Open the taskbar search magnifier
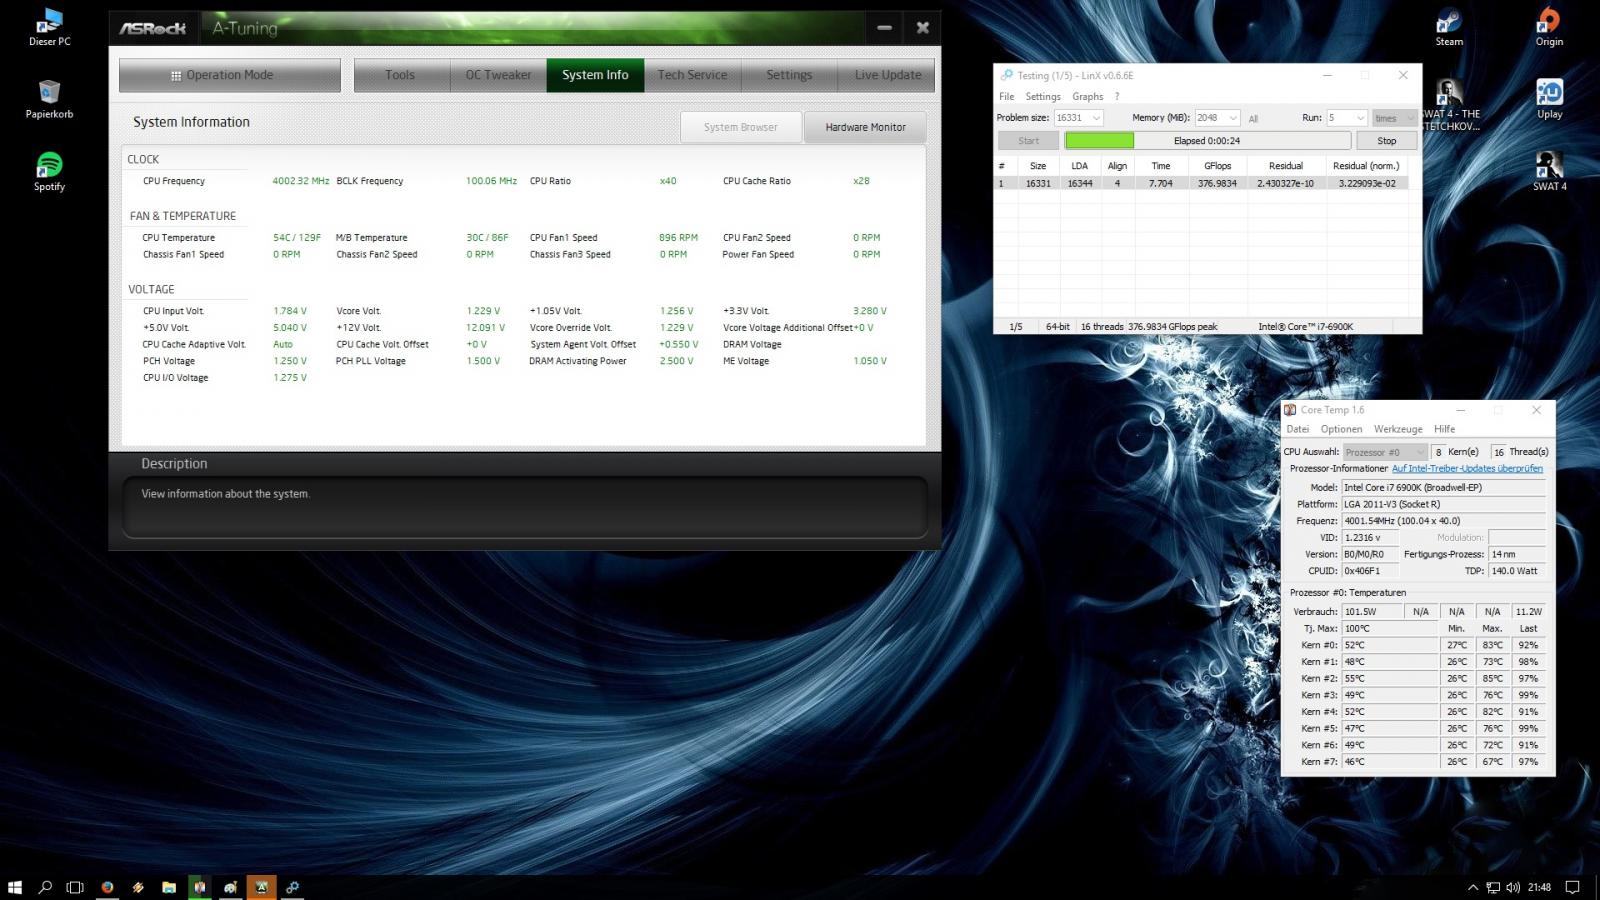 45,887
